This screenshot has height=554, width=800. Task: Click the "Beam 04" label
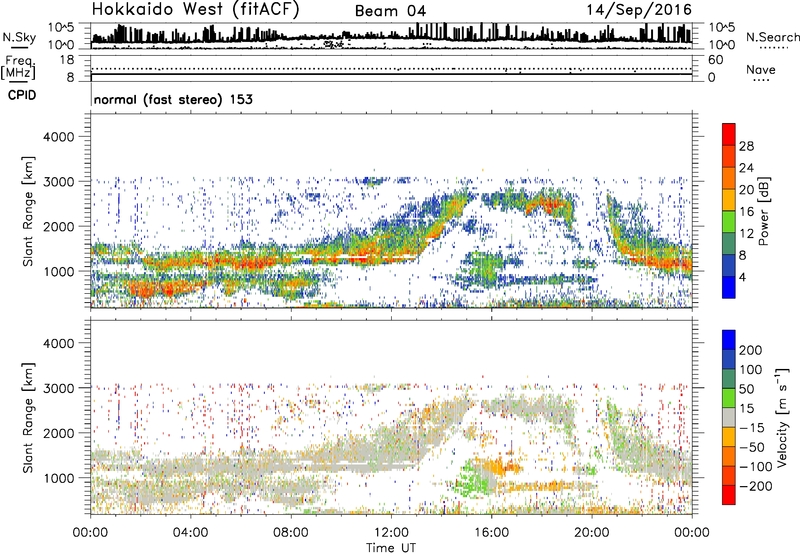pyautogui.click(x=390, y=11)
